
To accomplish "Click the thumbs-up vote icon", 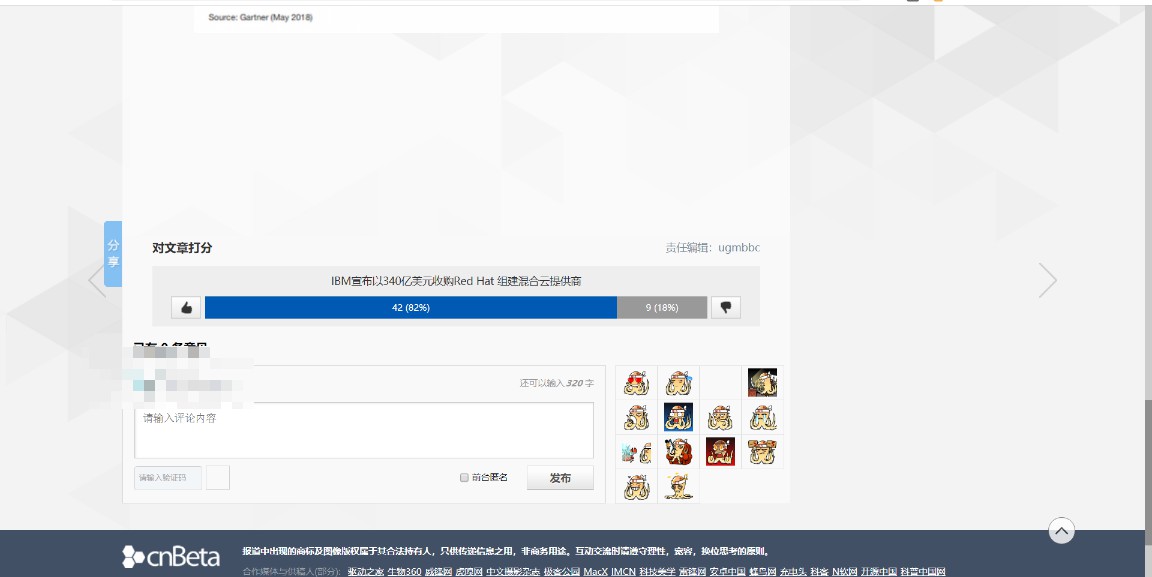I will tap(186, 307).
